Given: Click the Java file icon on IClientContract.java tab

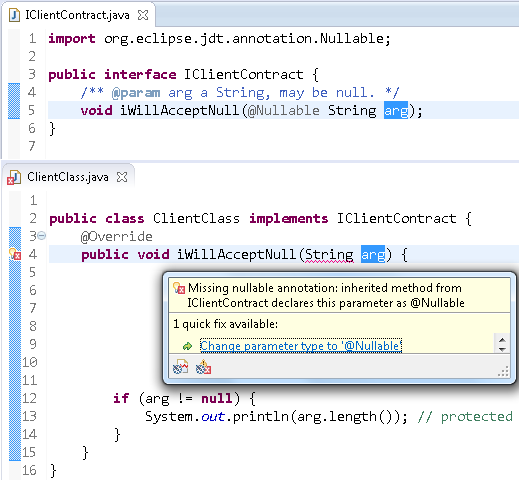Looking at the screenshot, I should point(14,15).
